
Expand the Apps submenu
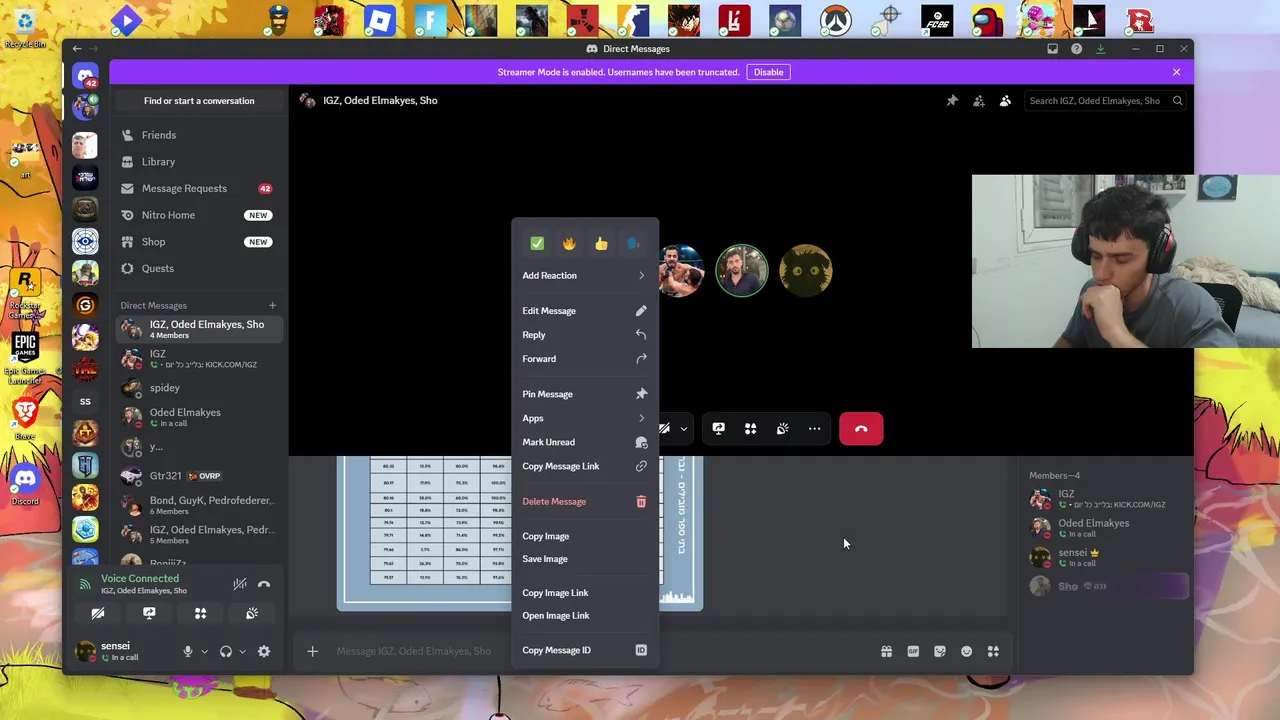point(585,418)
